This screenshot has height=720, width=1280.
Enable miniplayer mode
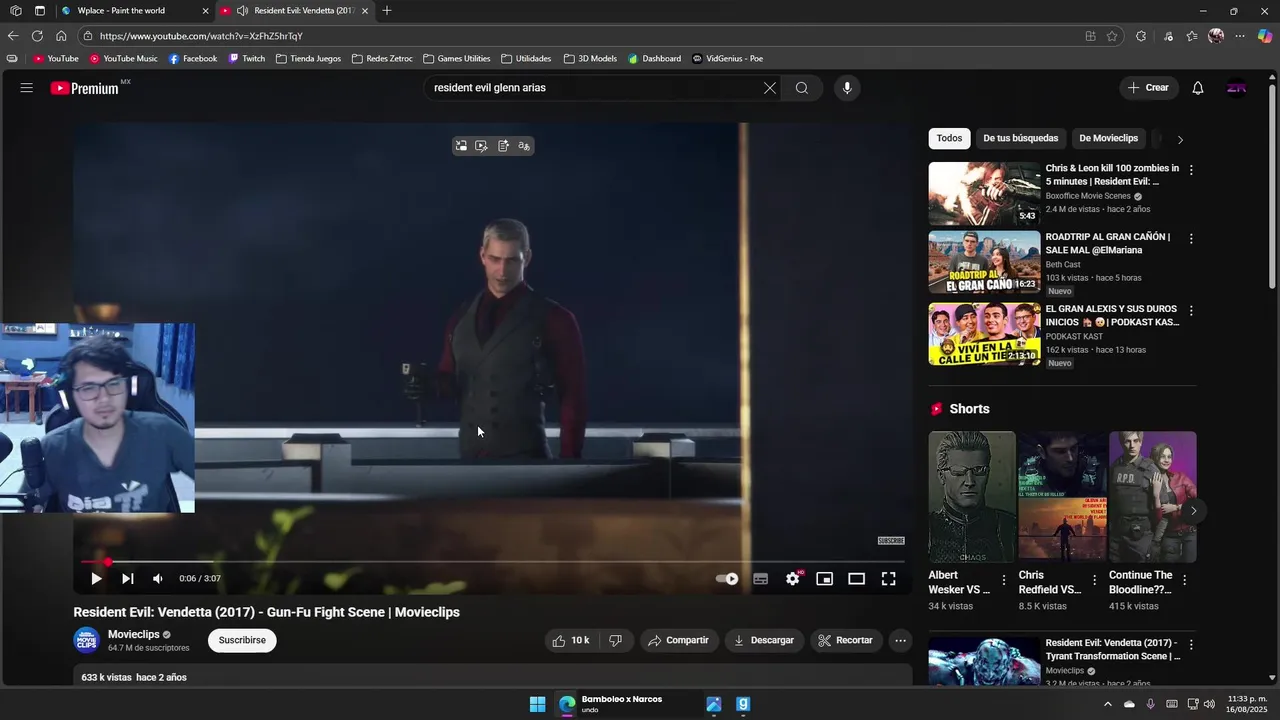(x=825, y=579)
